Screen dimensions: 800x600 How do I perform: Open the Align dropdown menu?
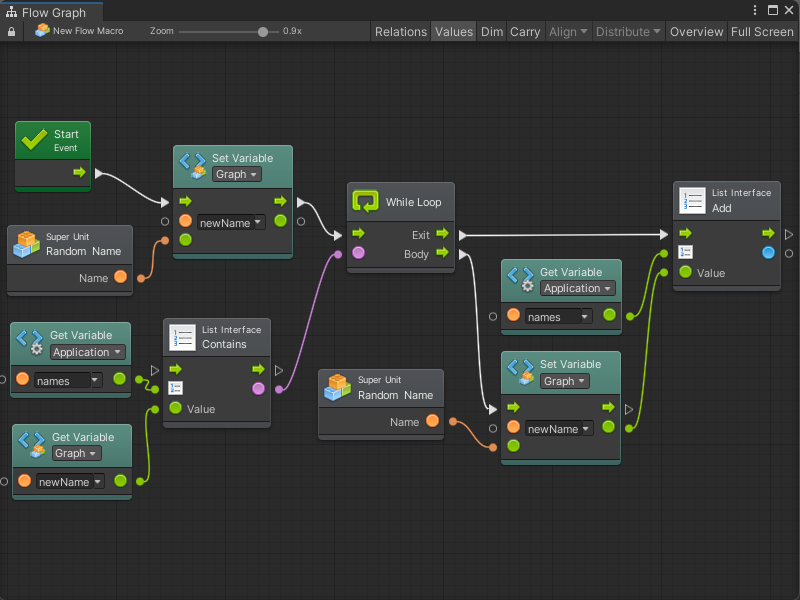(568, 31)
